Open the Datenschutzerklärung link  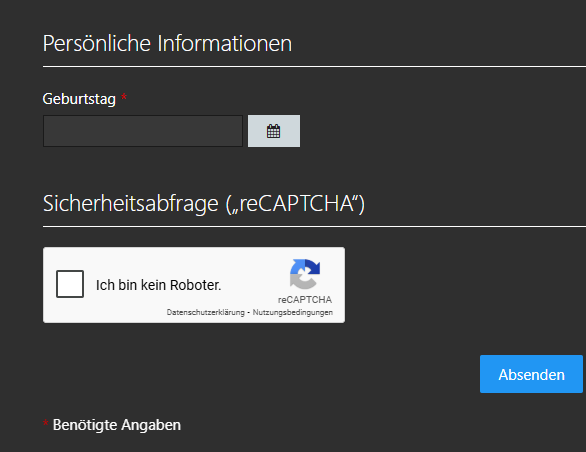(206, 312)
